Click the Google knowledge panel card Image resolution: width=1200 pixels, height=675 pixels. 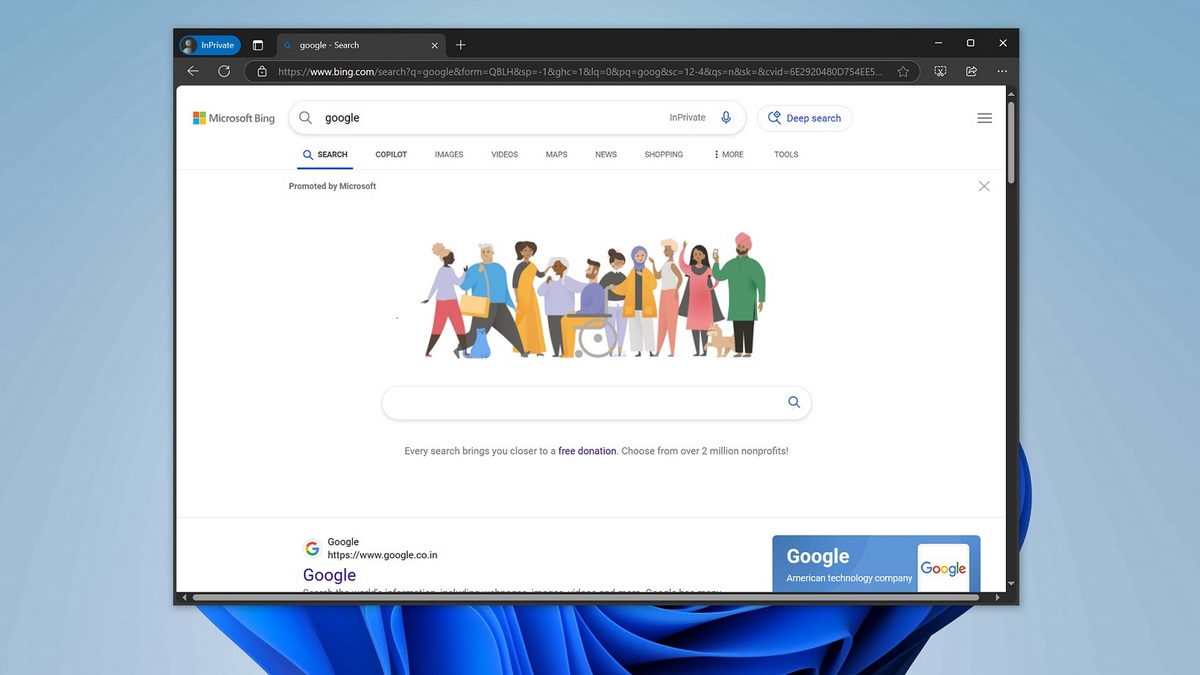pos(876,564)
